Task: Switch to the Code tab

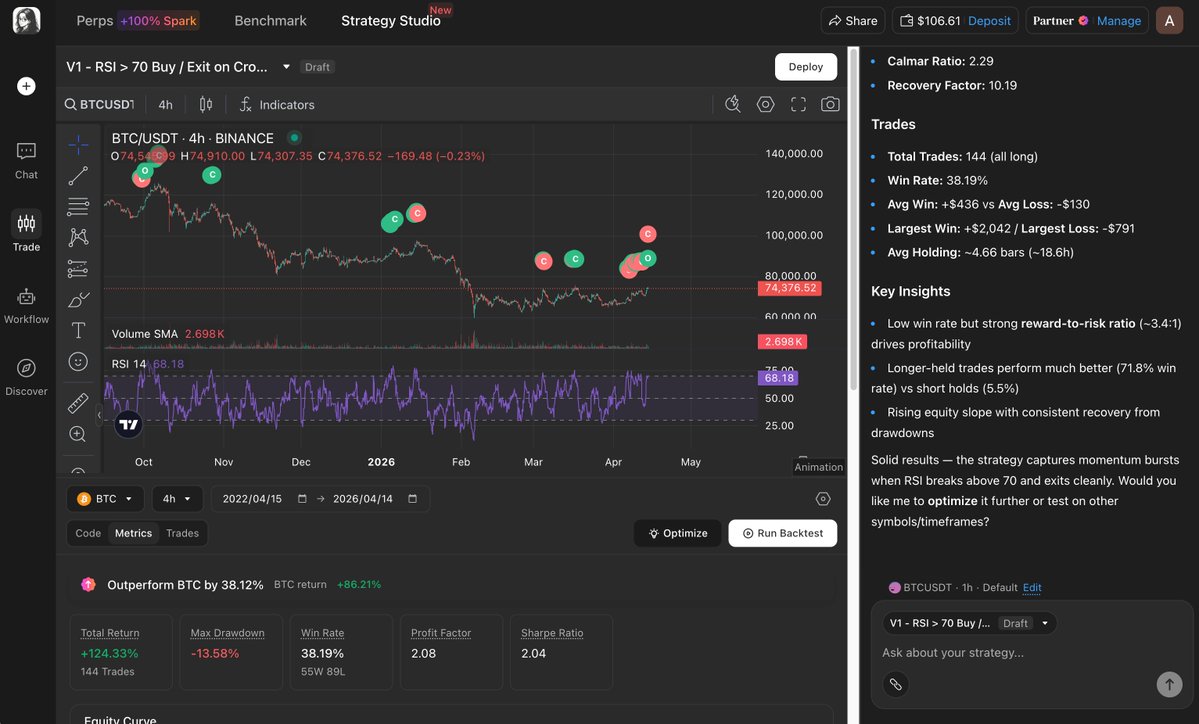Action: (88, 533)
